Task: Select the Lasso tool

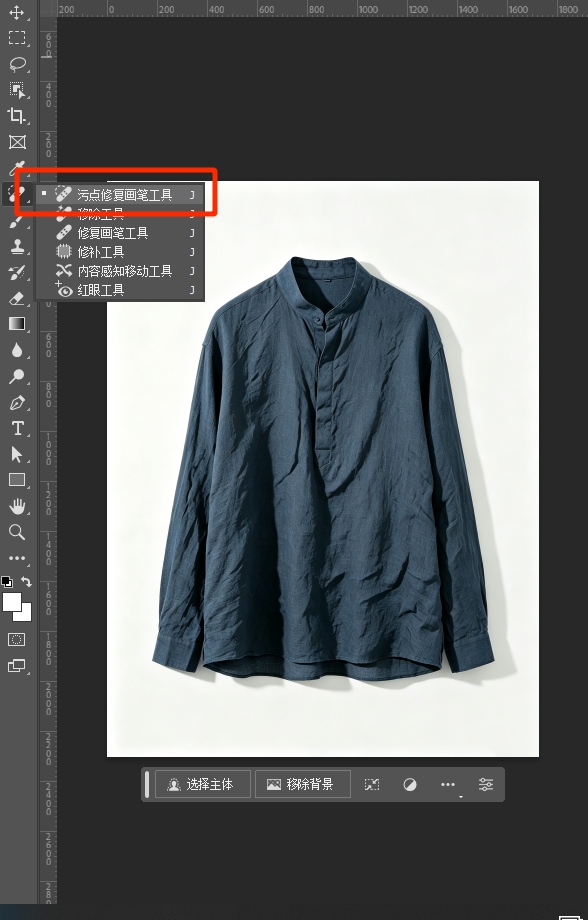Action: pos(16,63)
